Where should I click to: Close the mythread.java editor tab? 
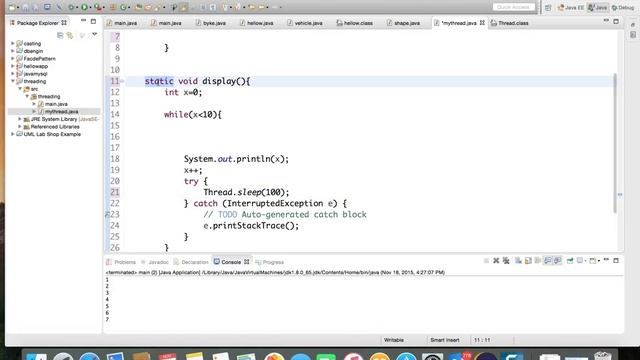click(x=482, y=23)
